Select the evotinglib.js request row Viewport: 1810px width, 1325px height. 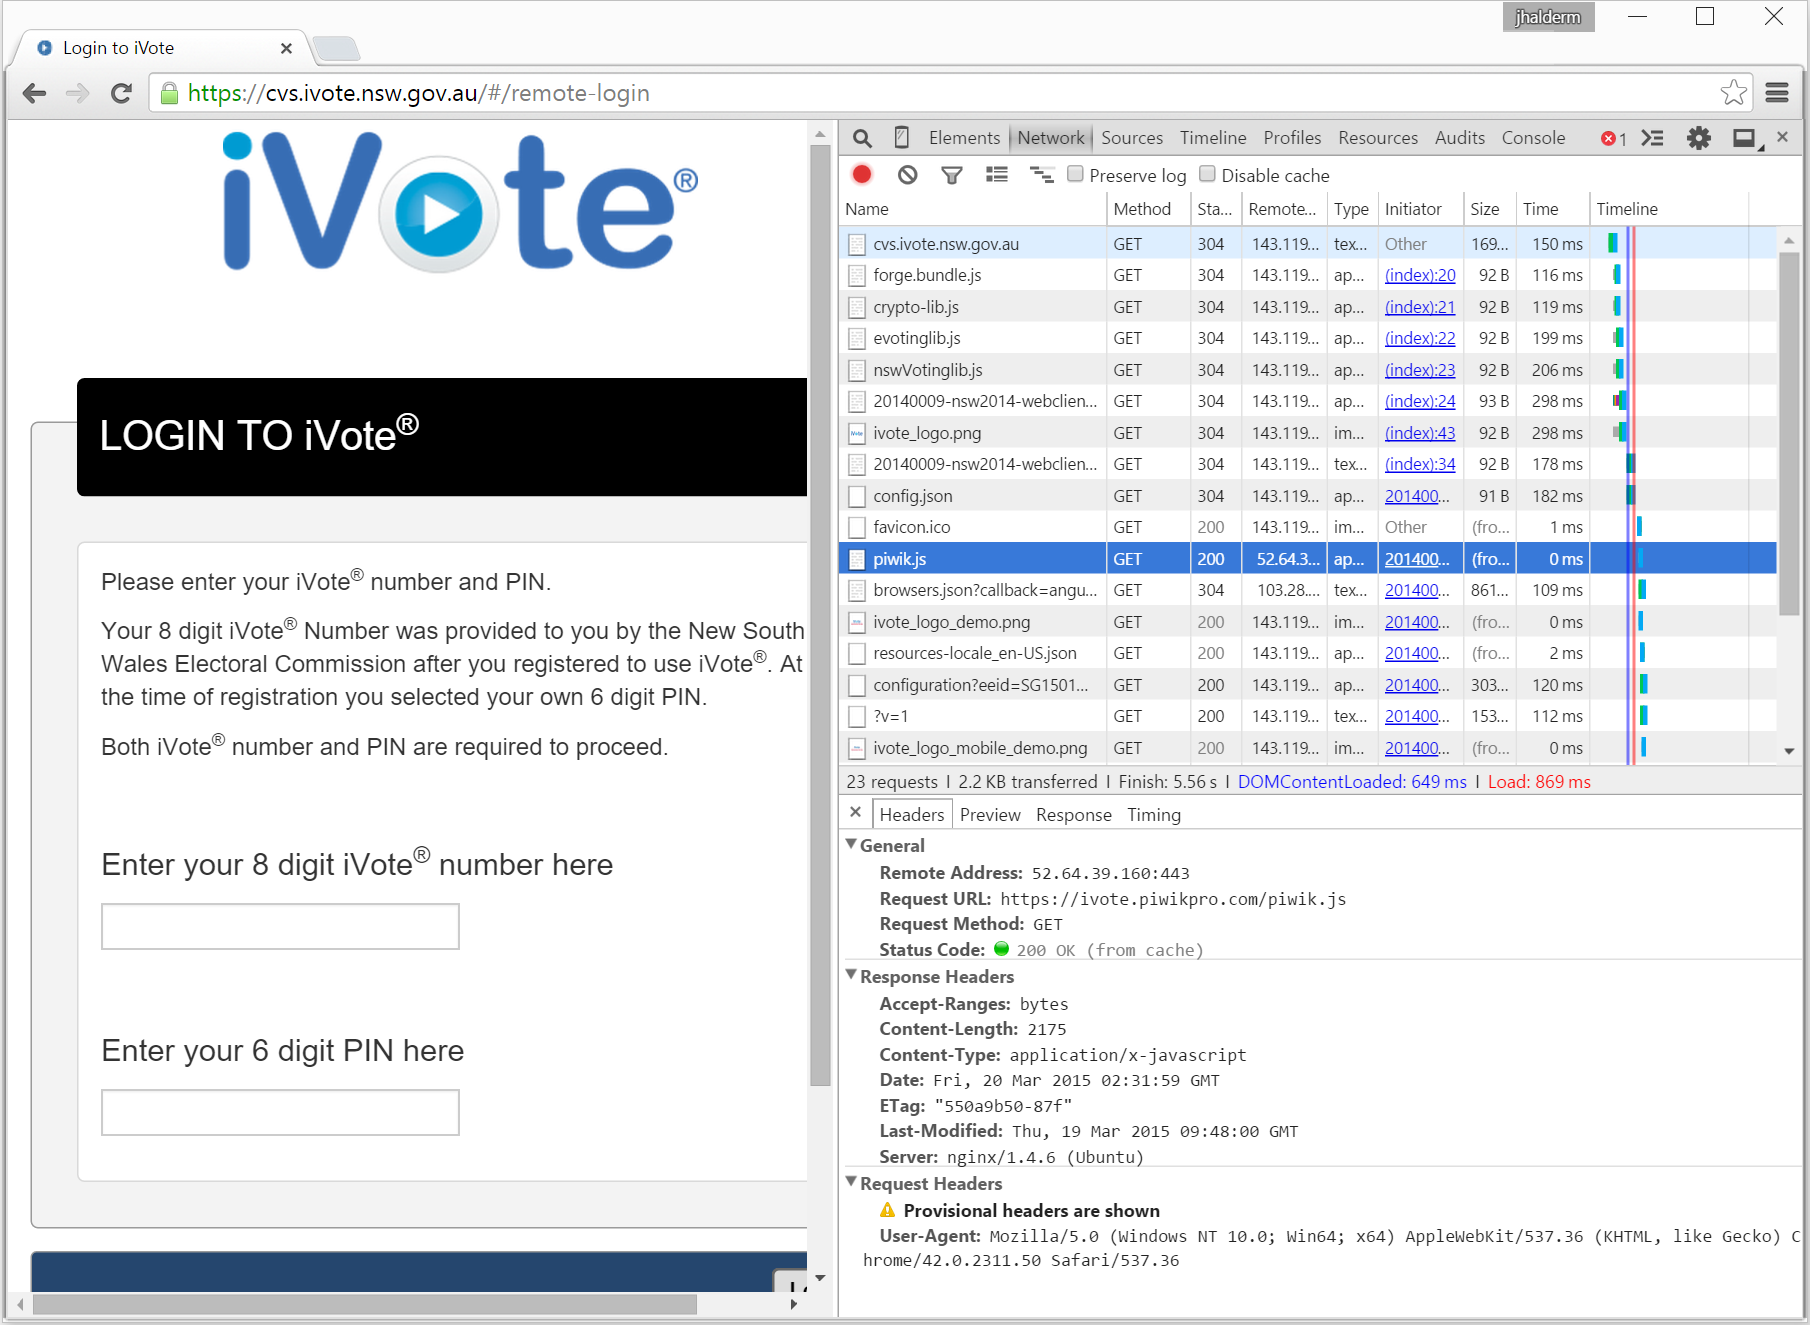[x=1308, y=338]
